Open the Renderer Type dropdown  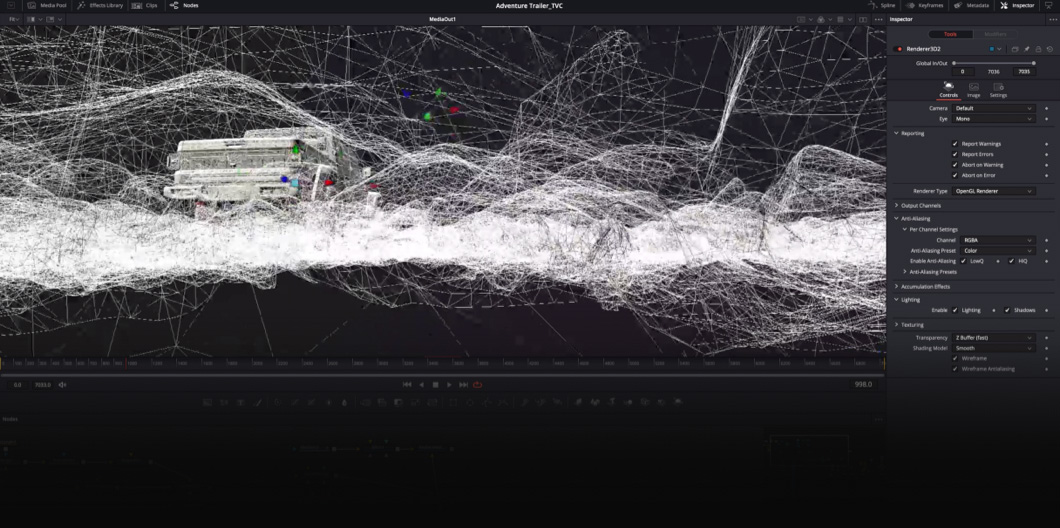point(993,191)
